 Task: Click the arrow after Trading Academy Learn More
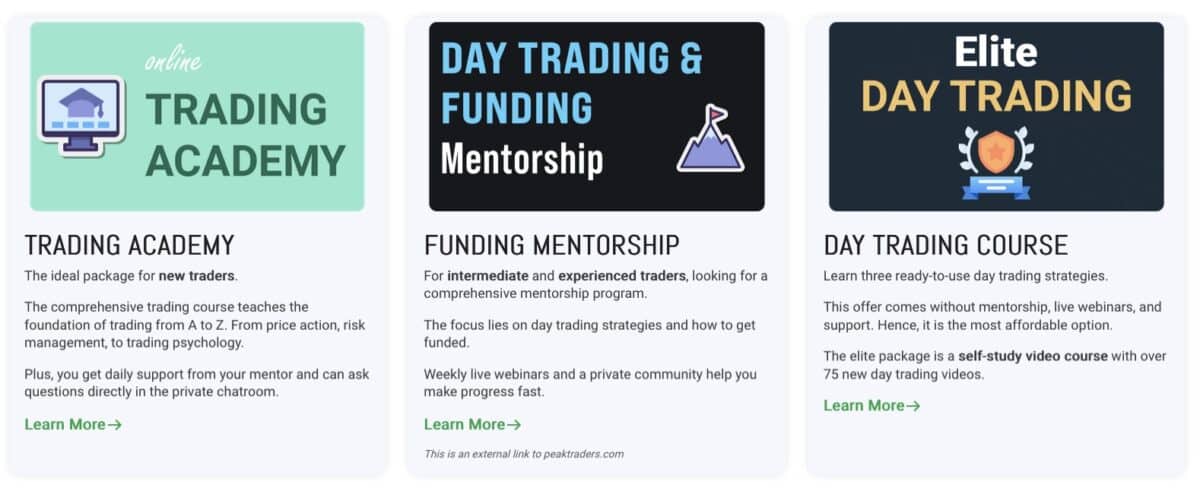click(115, 425)
